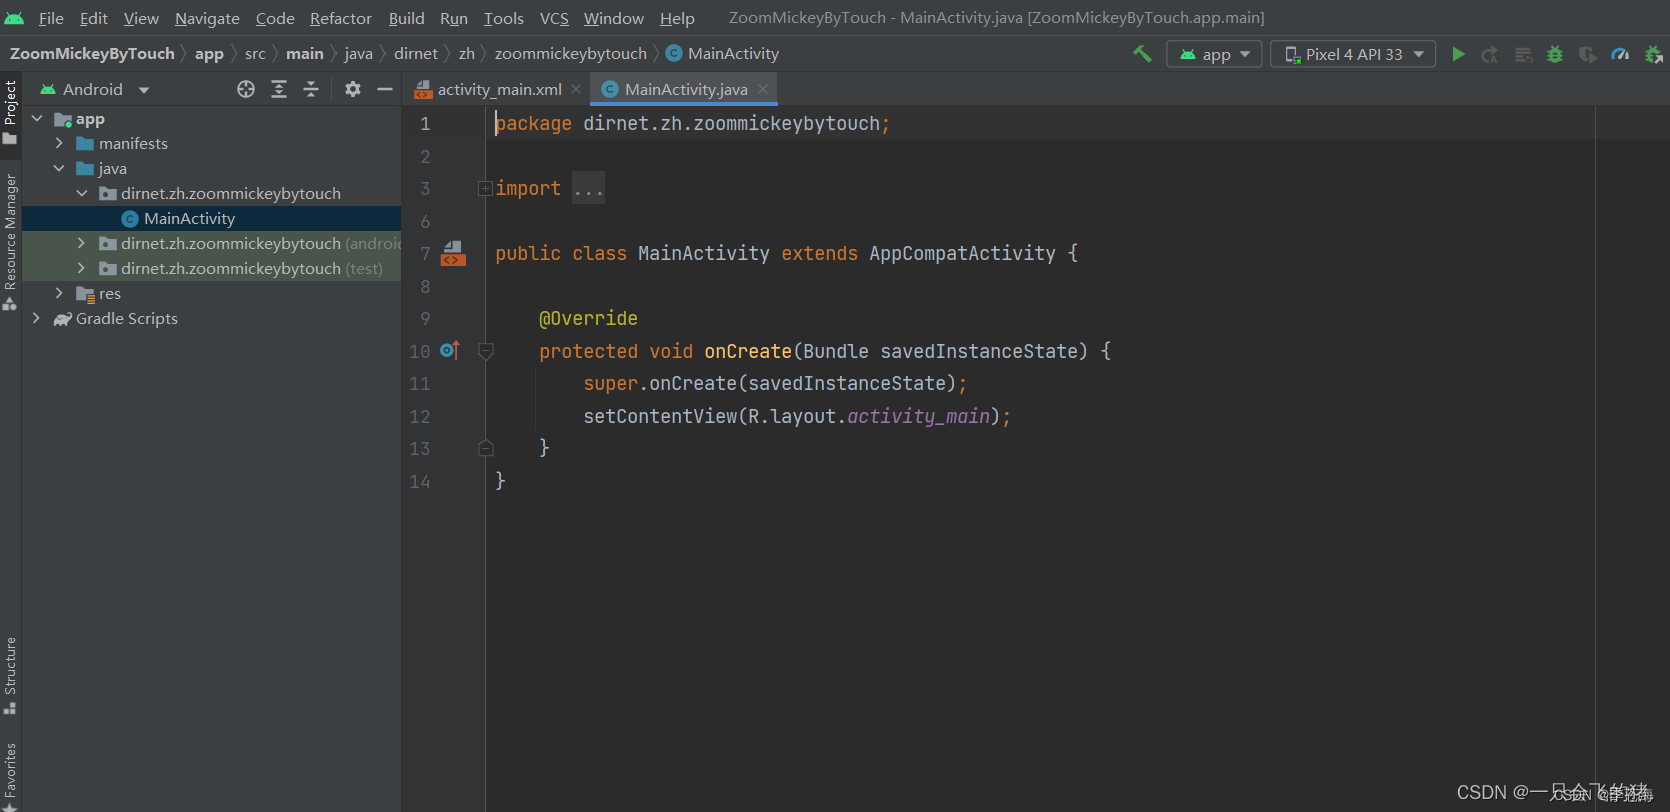Click the fold end marker on line 13
Screen dimensions: 1670x812
pyautogui.click(x=486, y=448)
